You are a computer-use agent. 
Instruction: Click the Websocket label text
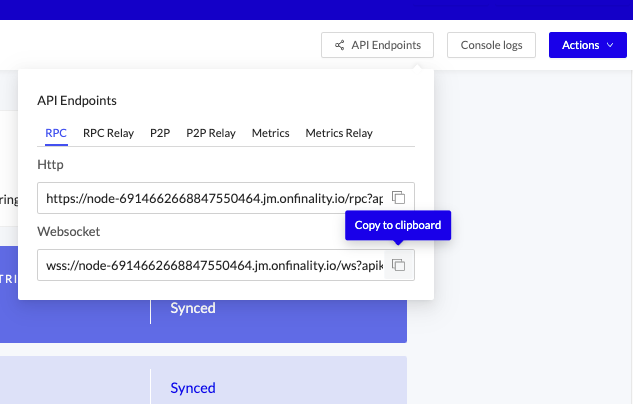[x=68, y=231]
